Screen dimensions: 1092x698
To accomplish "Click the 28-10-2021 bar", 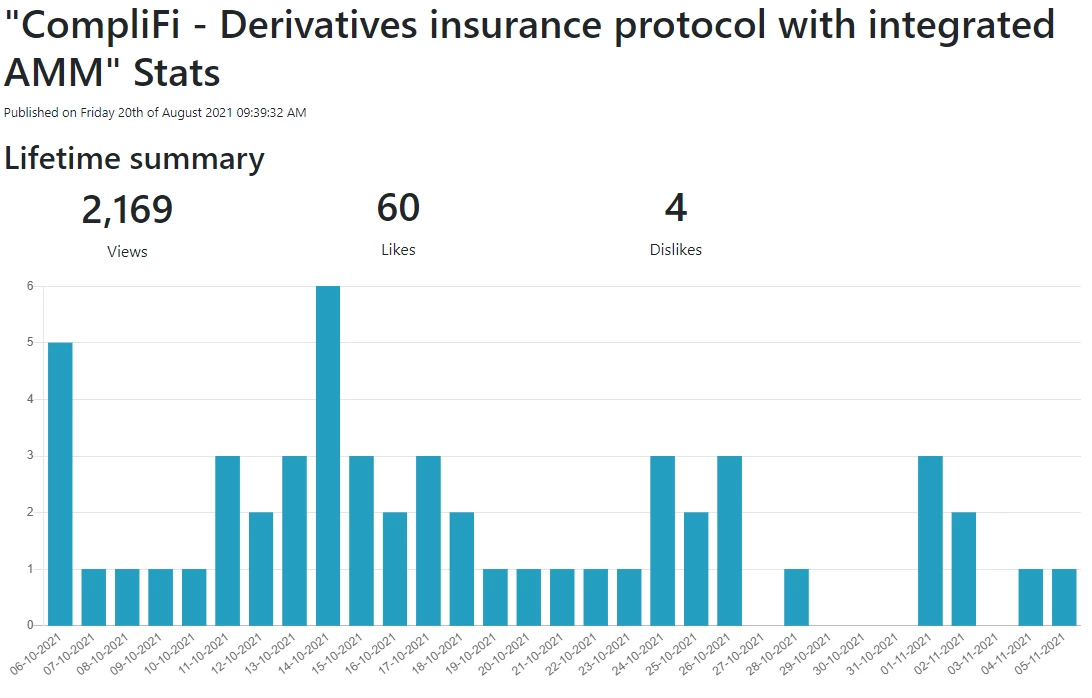I will click(x=797, y=597).
